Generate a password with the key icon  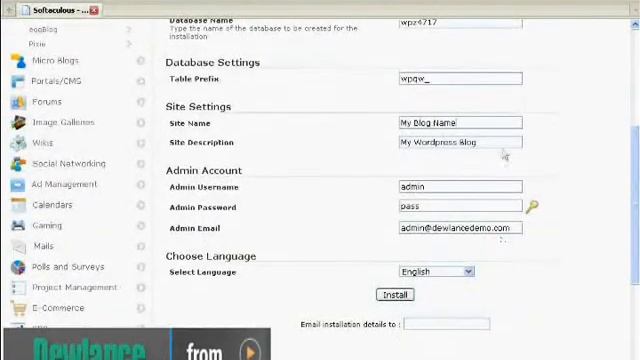532,207
